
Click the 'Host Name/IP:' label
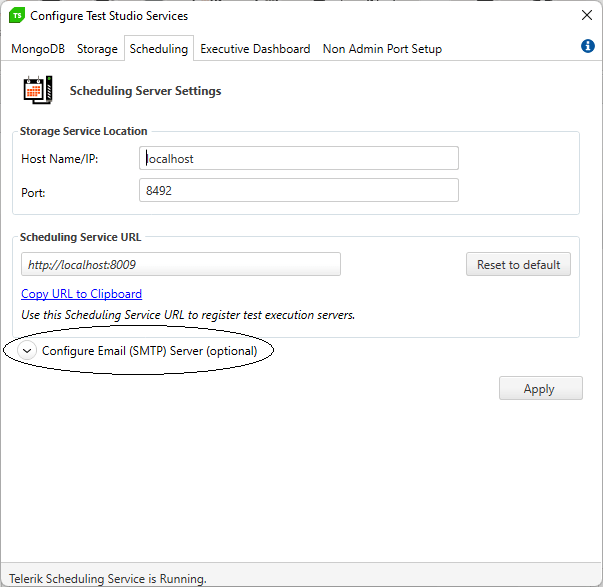pos(60,159)
